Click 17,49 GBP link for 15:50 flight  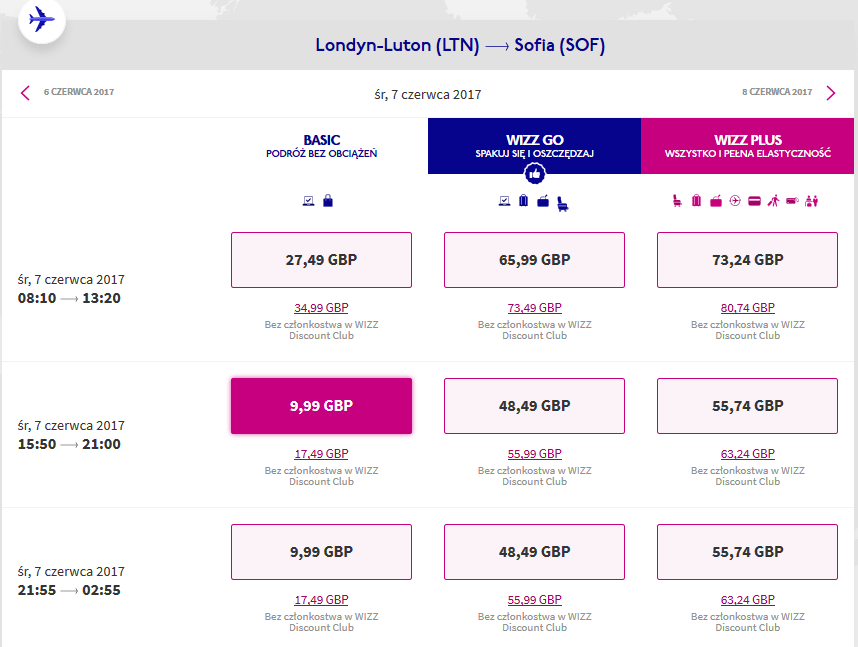(x=321, y=454)
